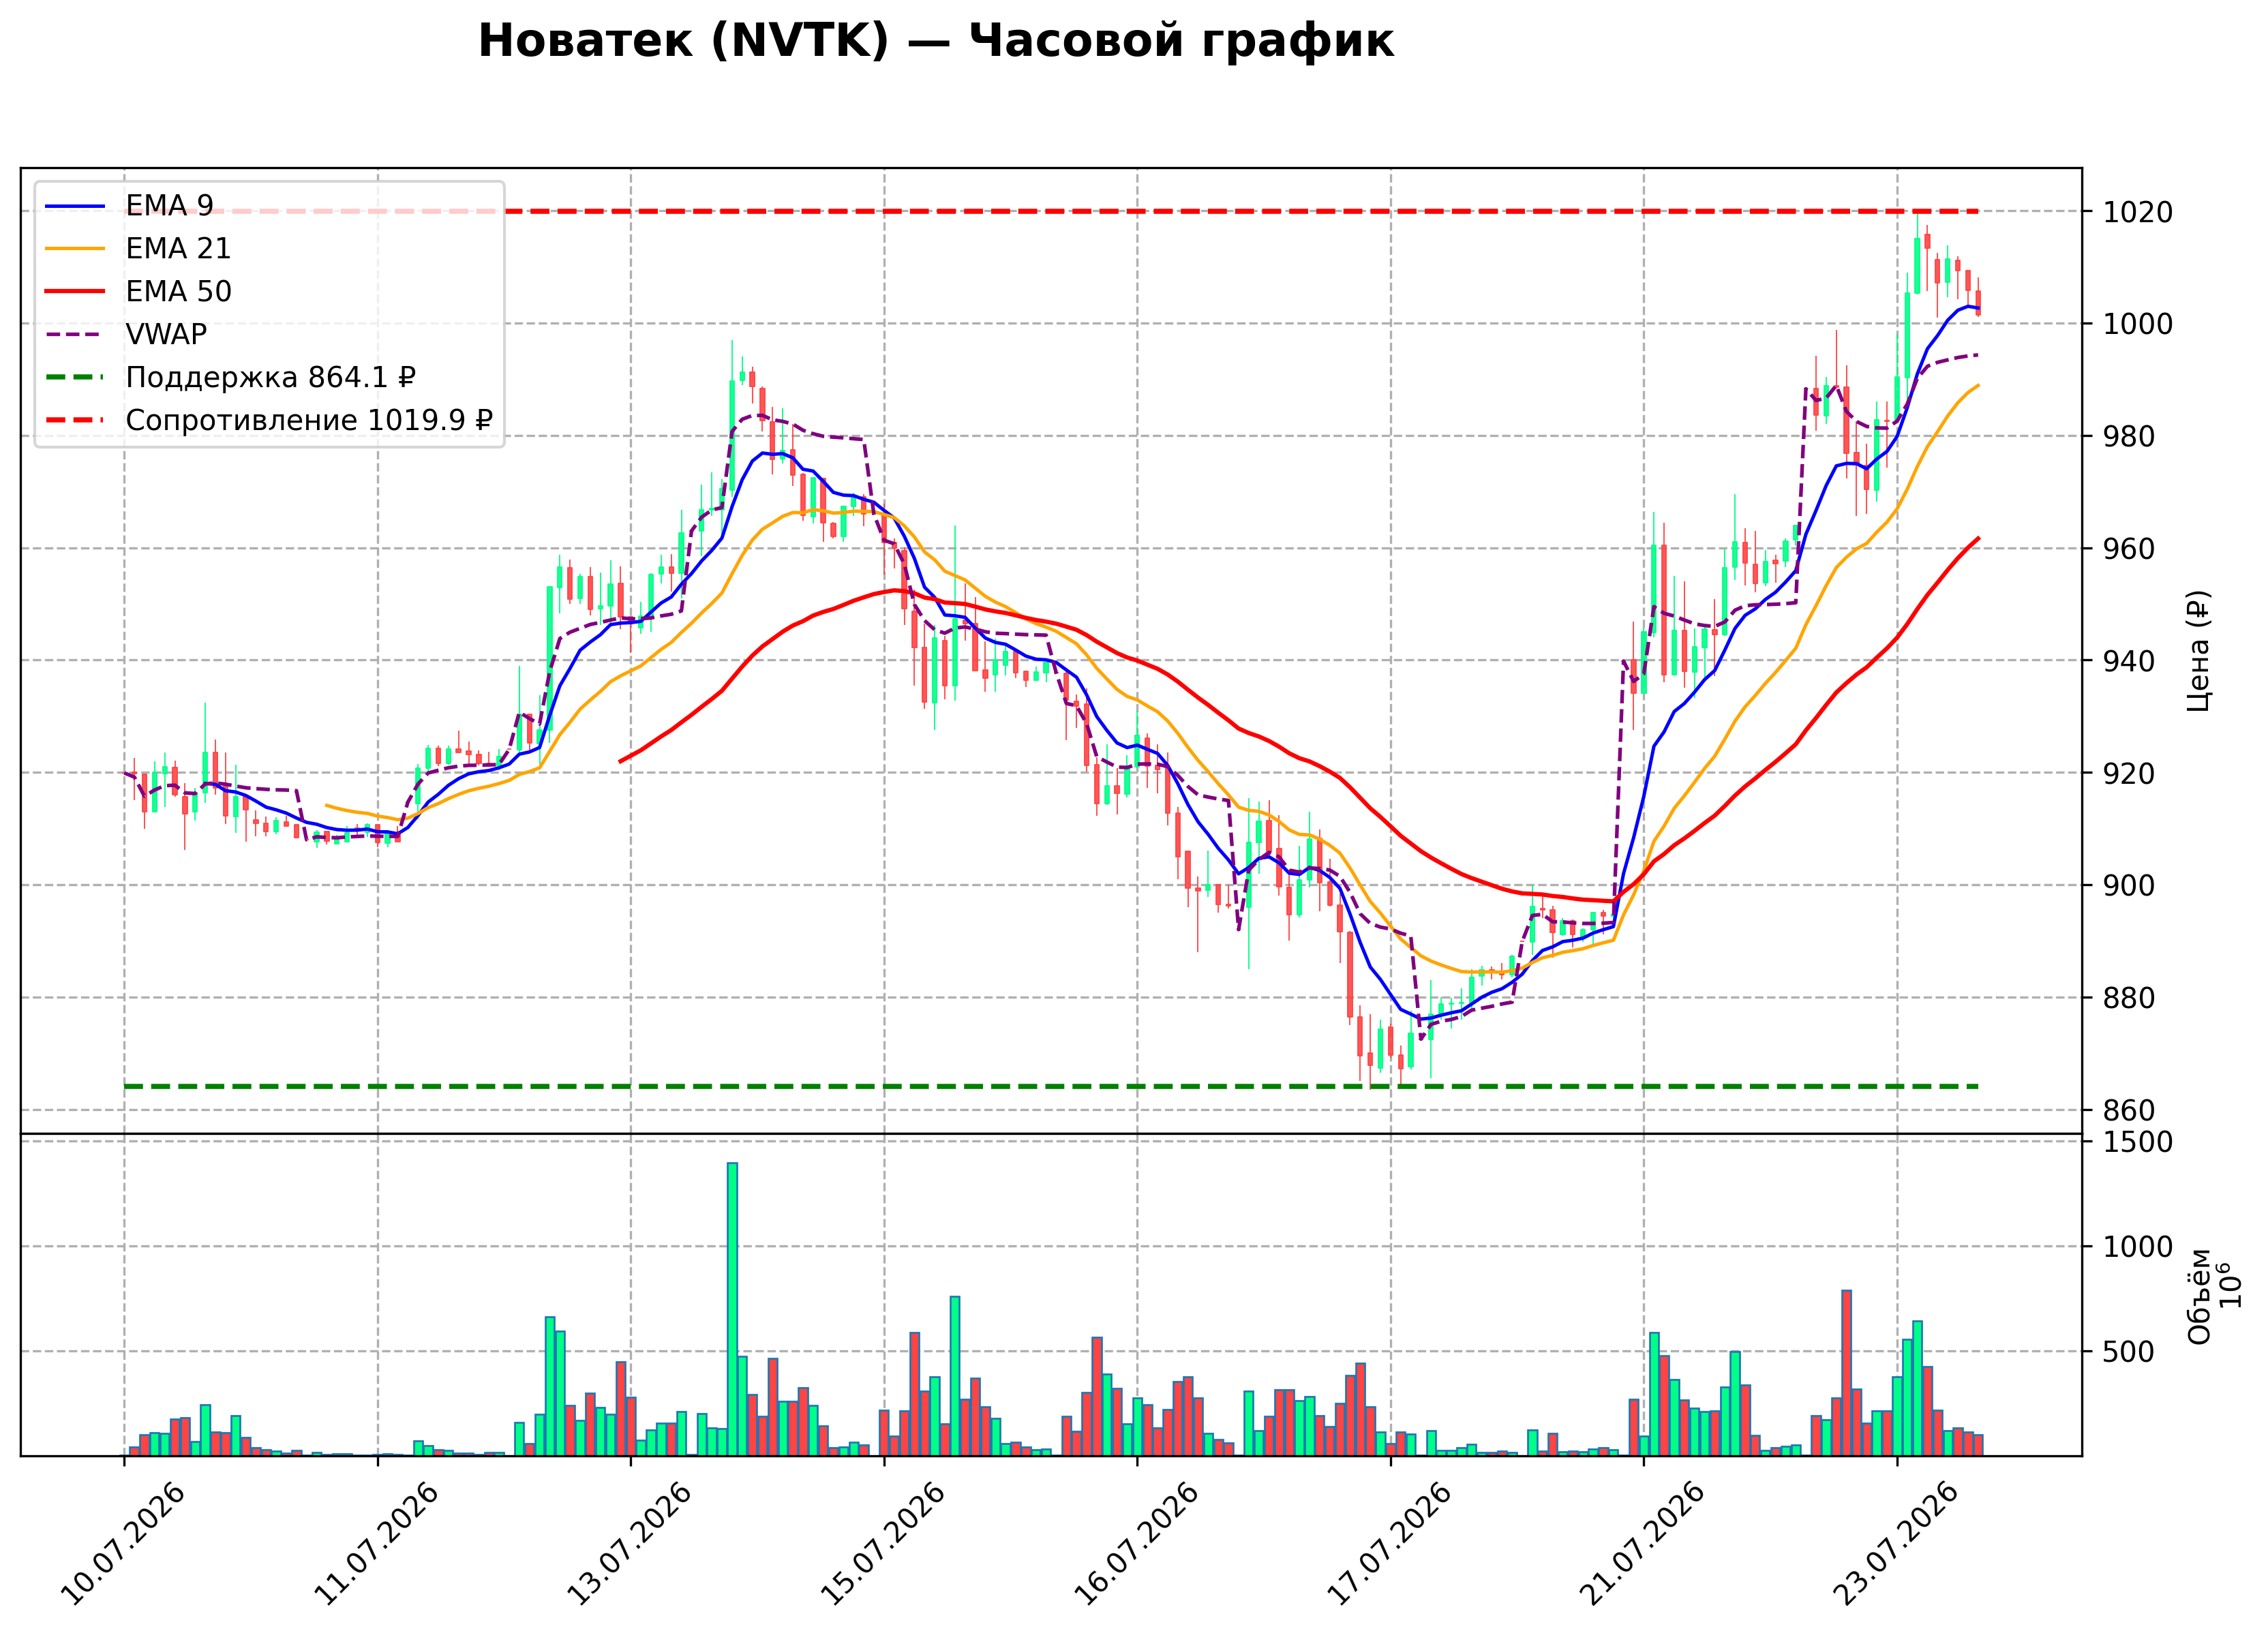Click the orange EMA 21 line sample in legend
This screenshot has height=1631, width=2268.
[x=75, y=249]
